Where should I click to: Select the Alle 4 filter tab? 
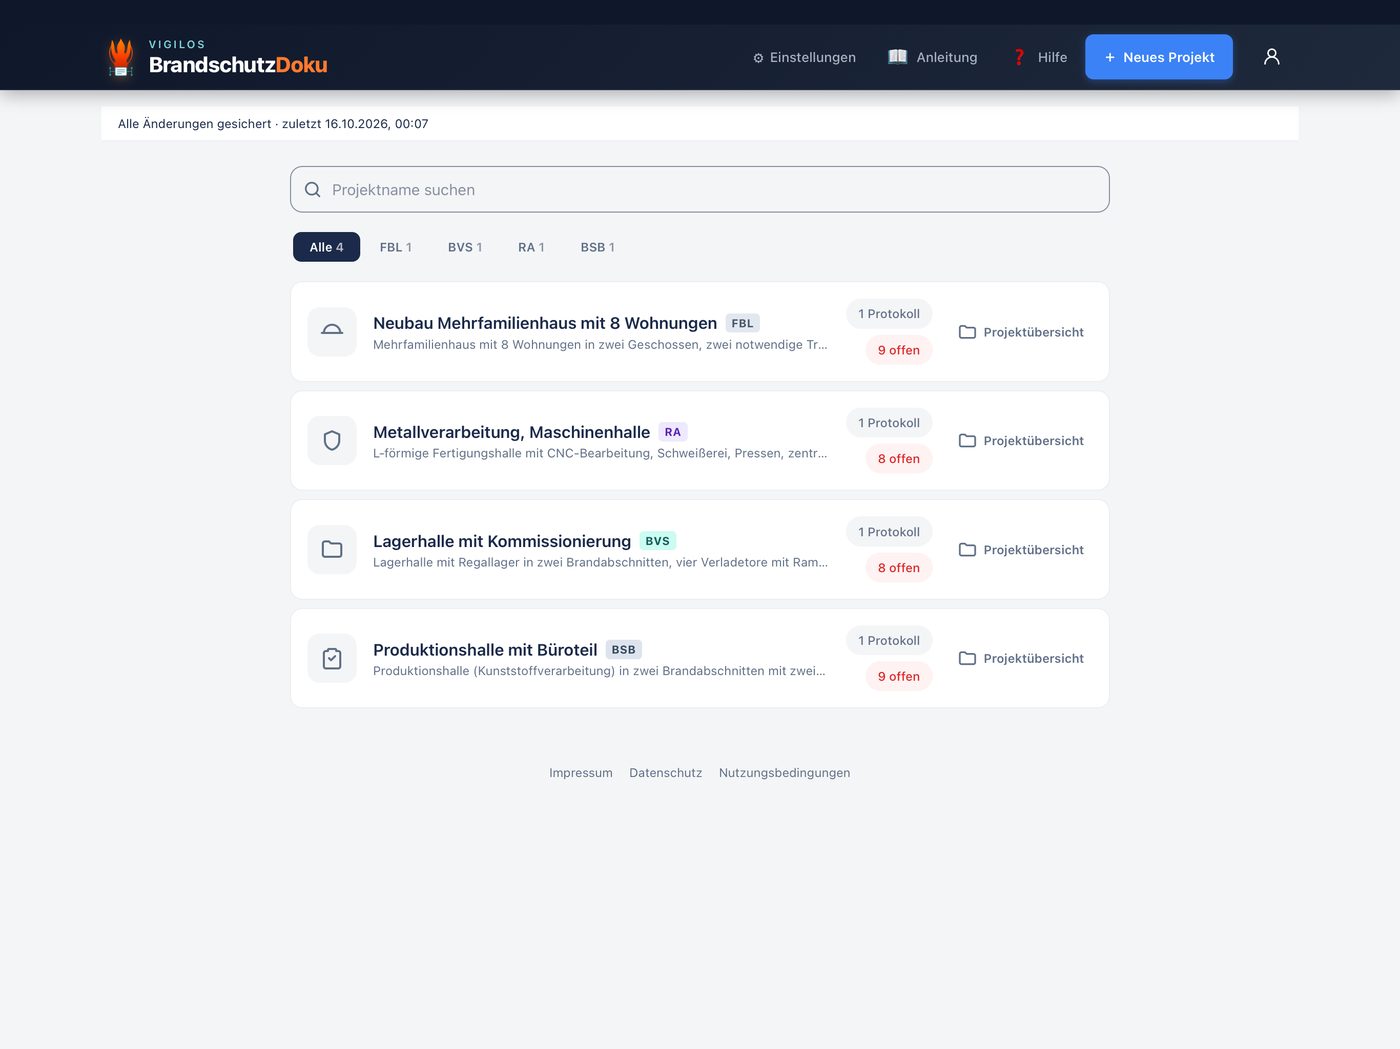pos(326,247)
